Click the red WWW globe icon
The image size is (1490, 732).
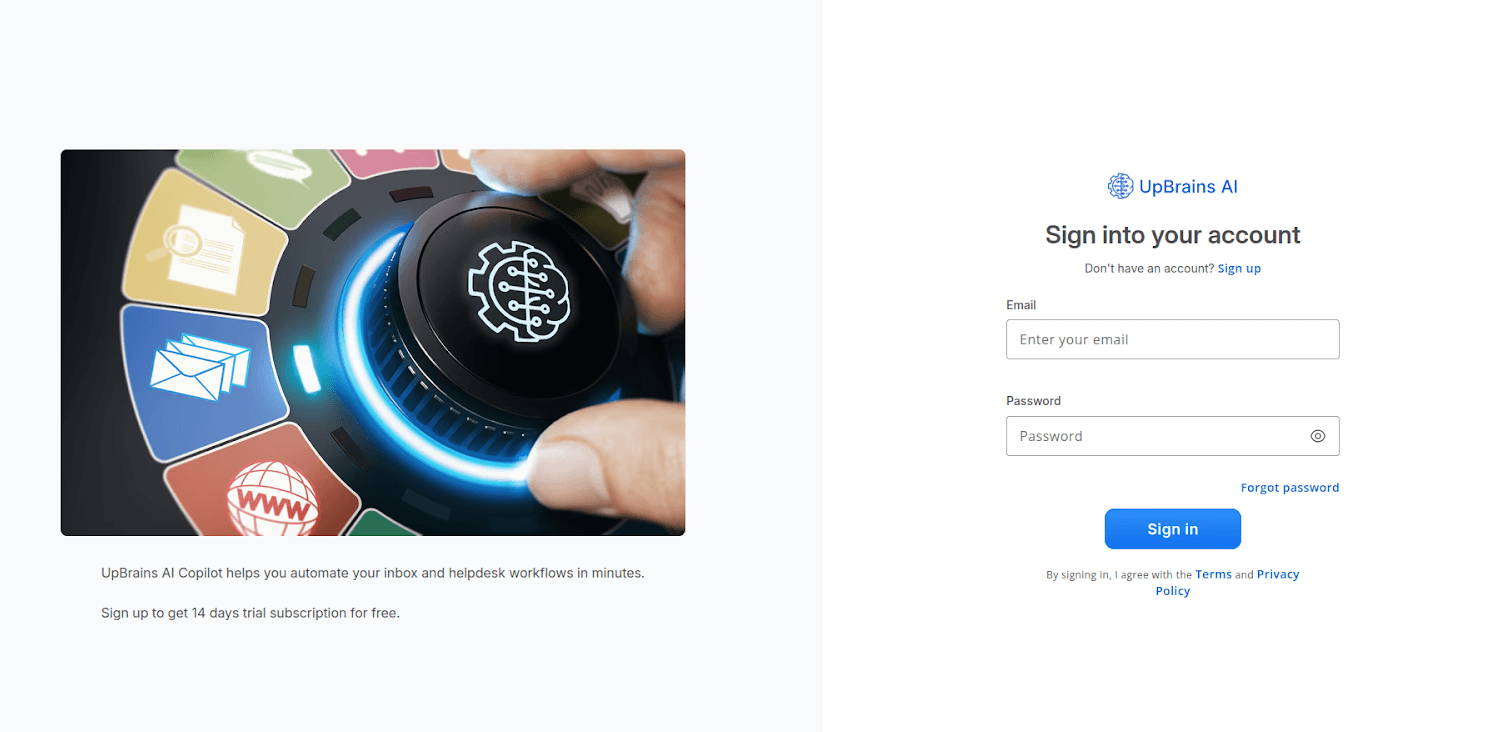[x=270, y=498]
